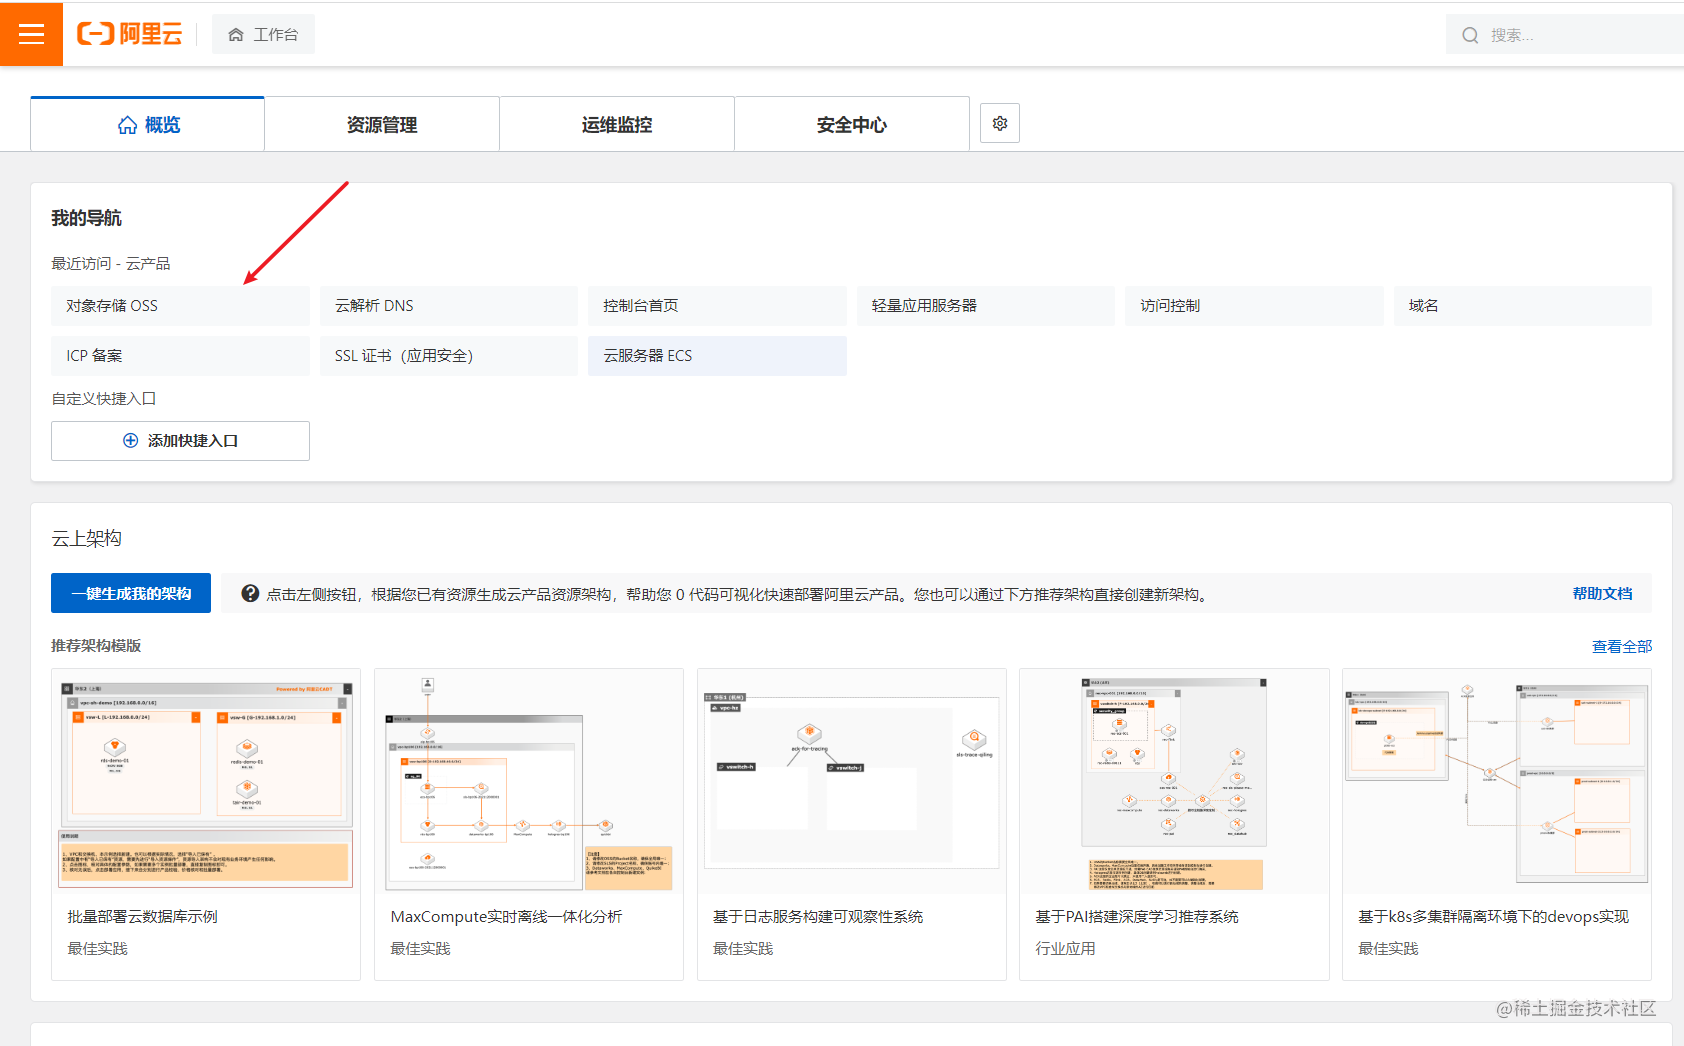This screenshot has width=1684, height=1046.
Task: Click the 行业应用 category label
Action: pos(1065,948)
